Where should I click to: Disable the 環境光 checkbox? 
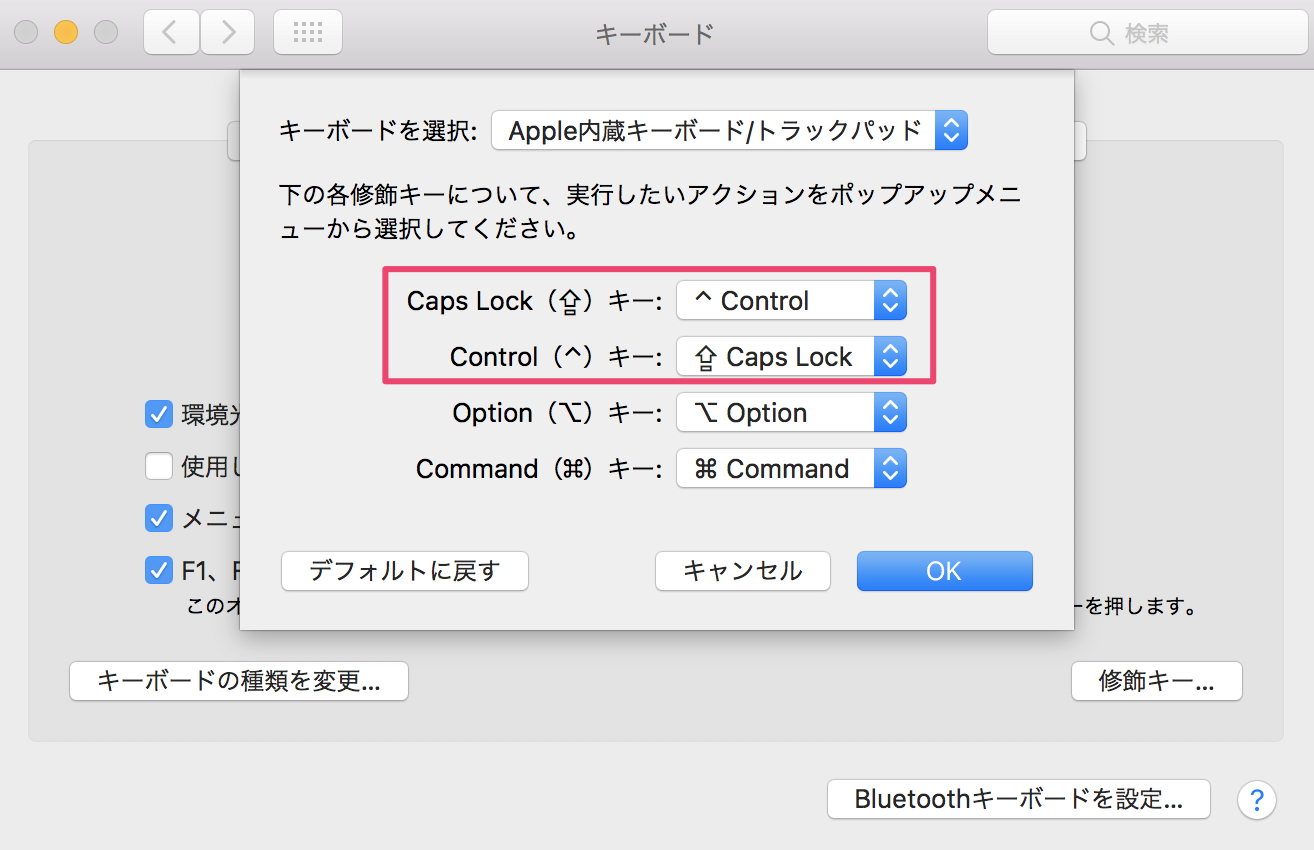(x=158, y=414)
